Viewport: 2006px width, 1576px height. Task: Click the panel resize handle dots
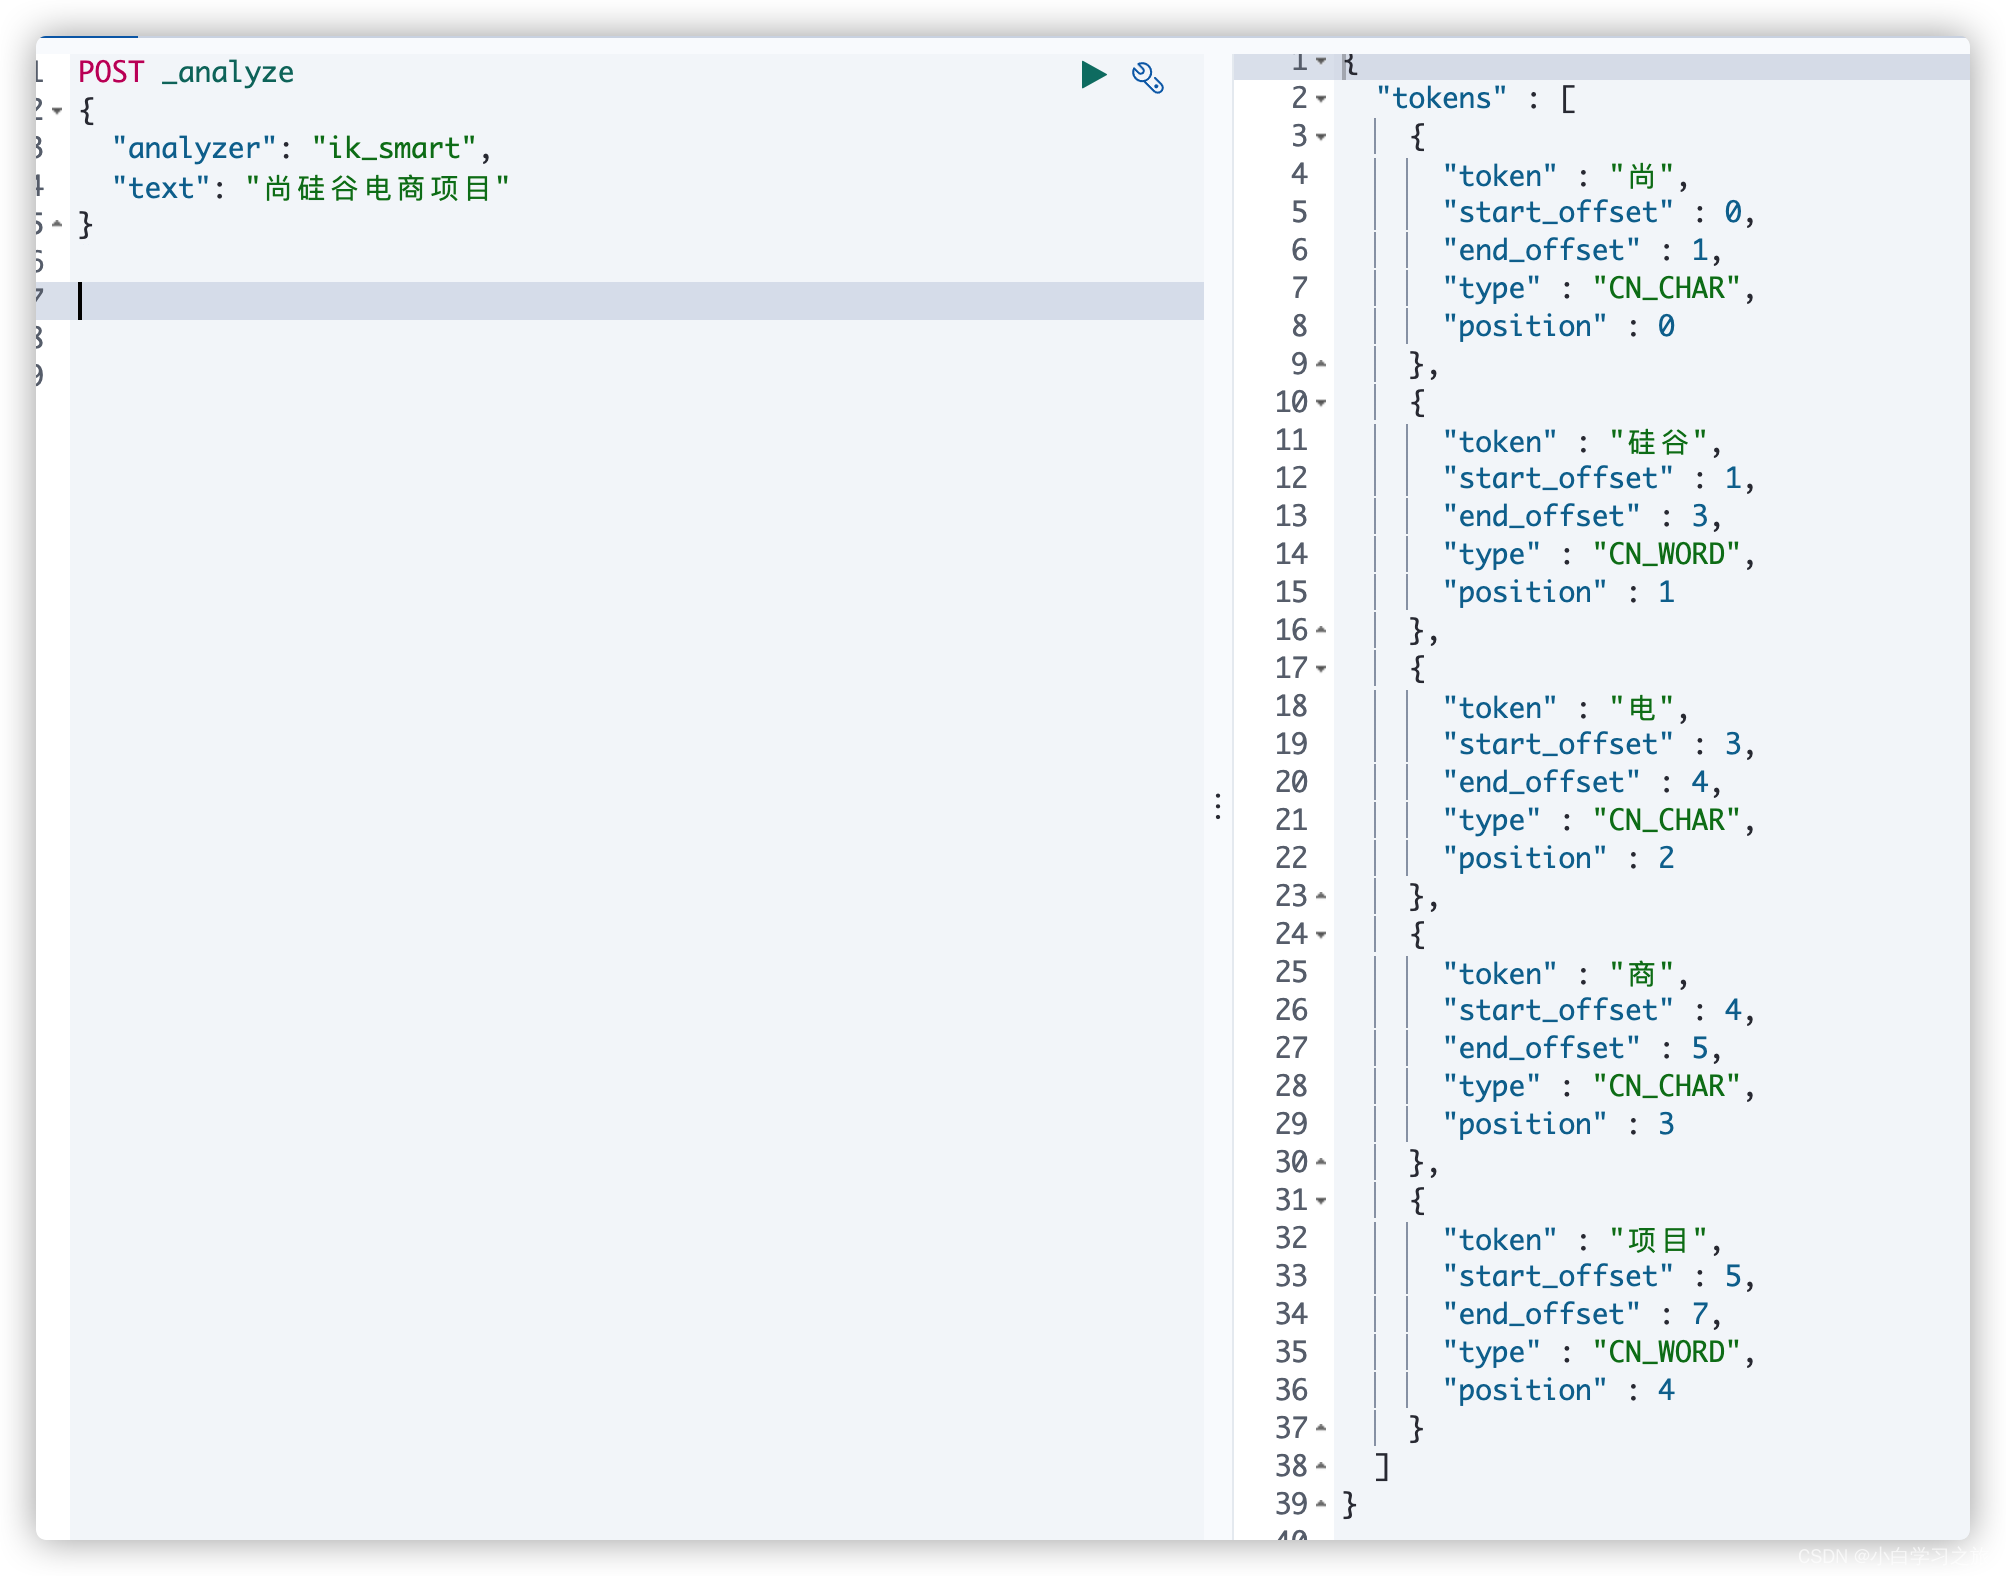click(1217, 806)
